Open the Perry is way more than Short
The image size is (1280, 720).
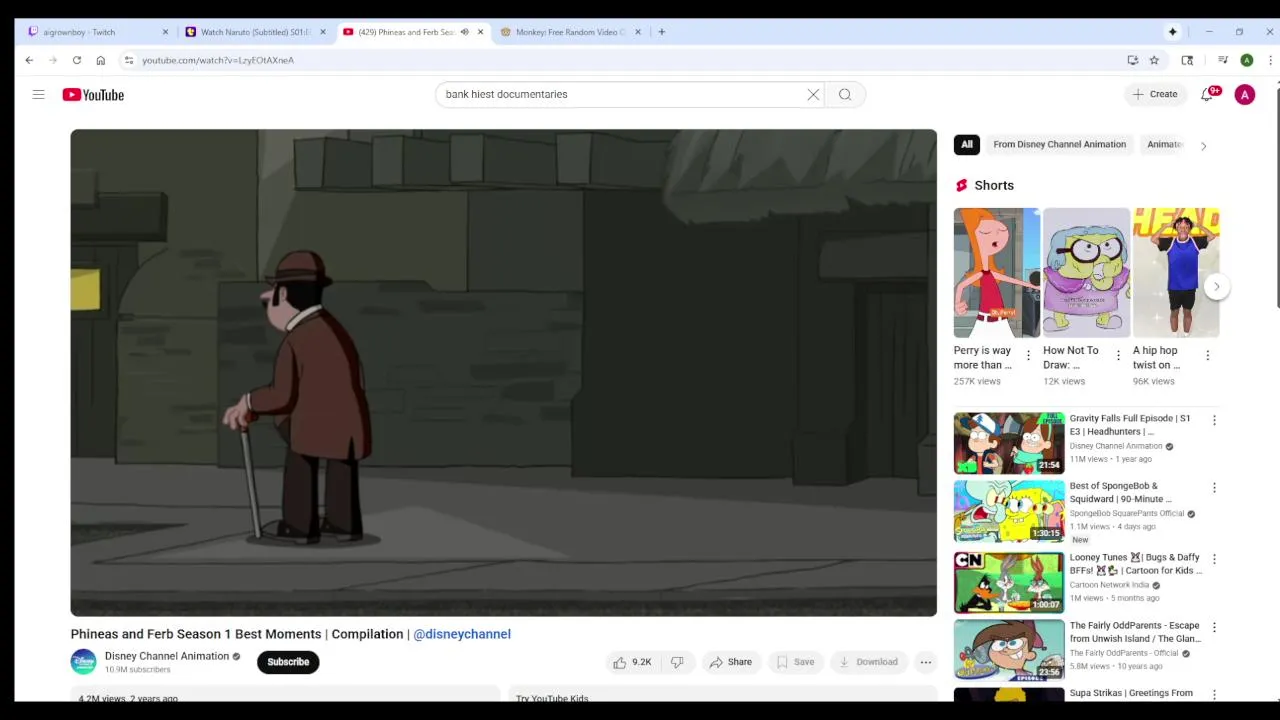(996, 273)
